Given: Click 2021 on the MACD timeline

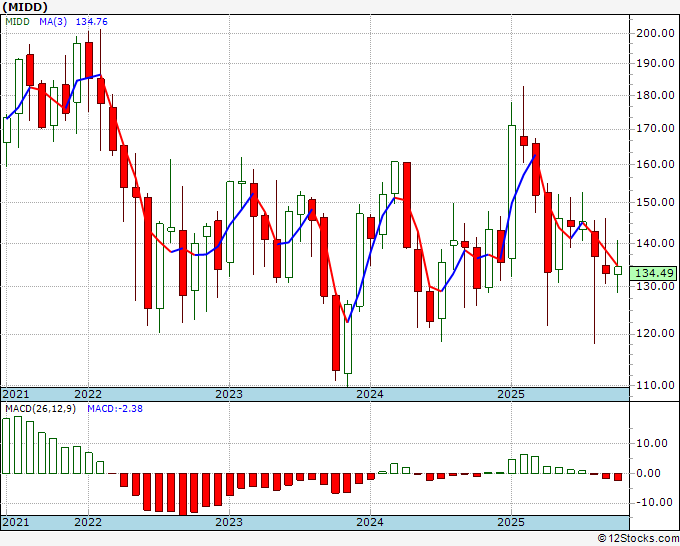Looking at the screenshot, I should pyautogui.click(x=16, y=522).
